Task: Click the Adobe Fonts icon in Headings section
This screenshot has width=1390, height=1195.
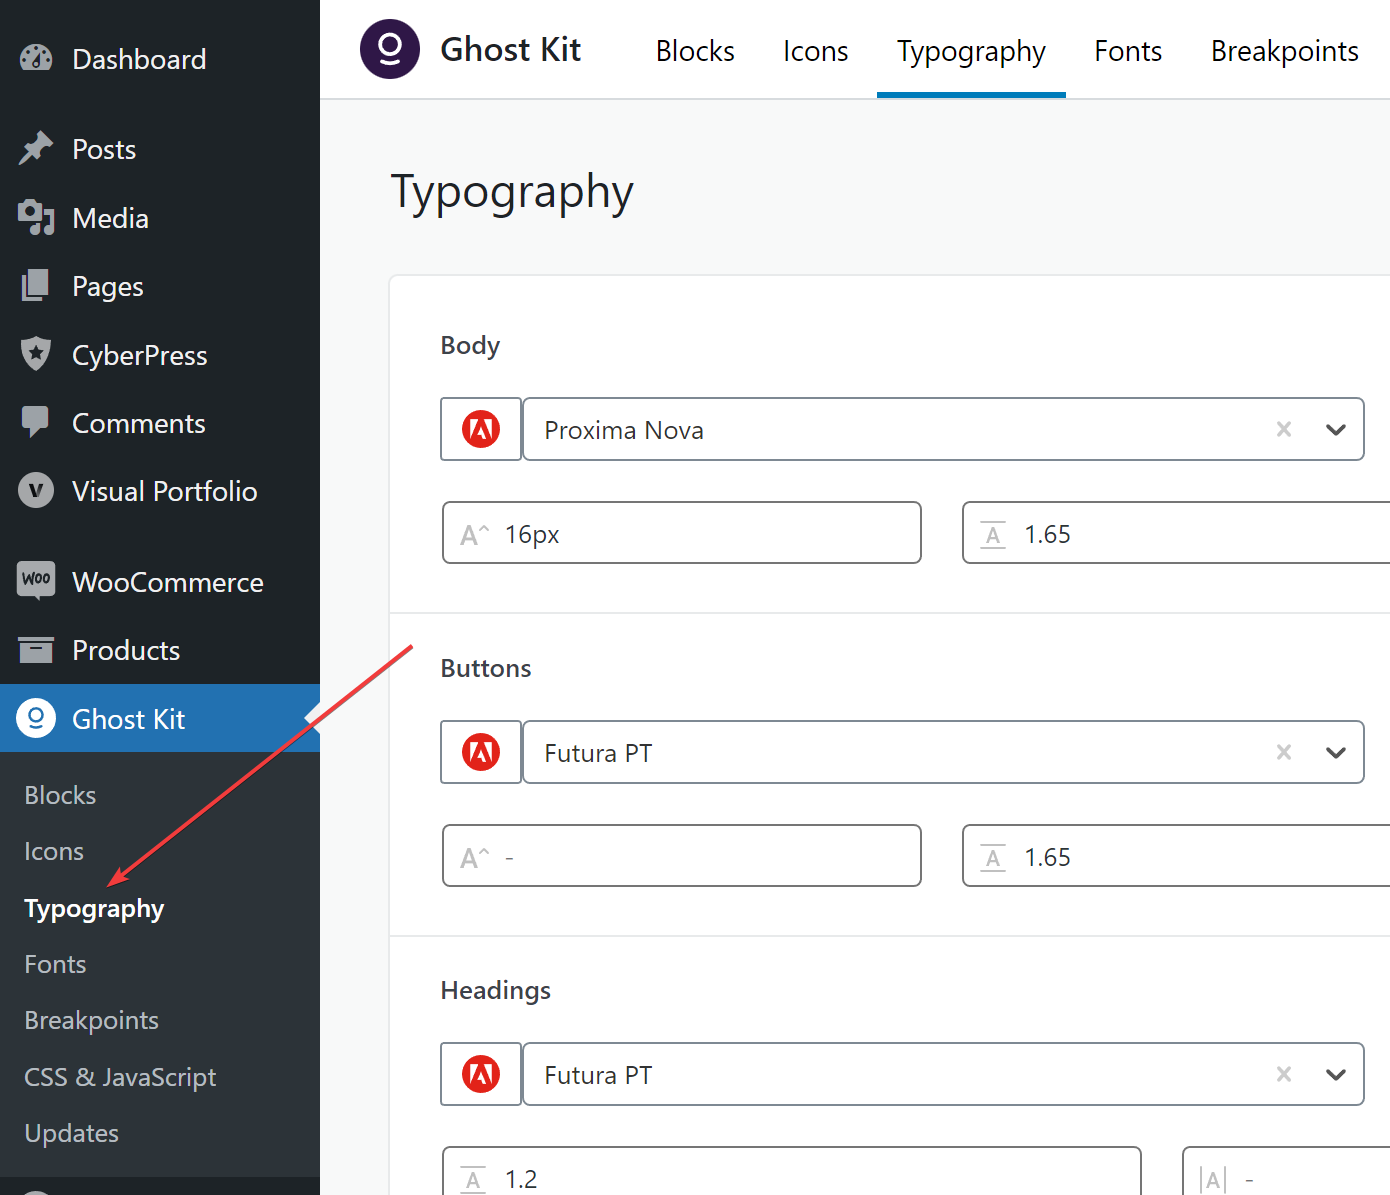Action: 481,1074
